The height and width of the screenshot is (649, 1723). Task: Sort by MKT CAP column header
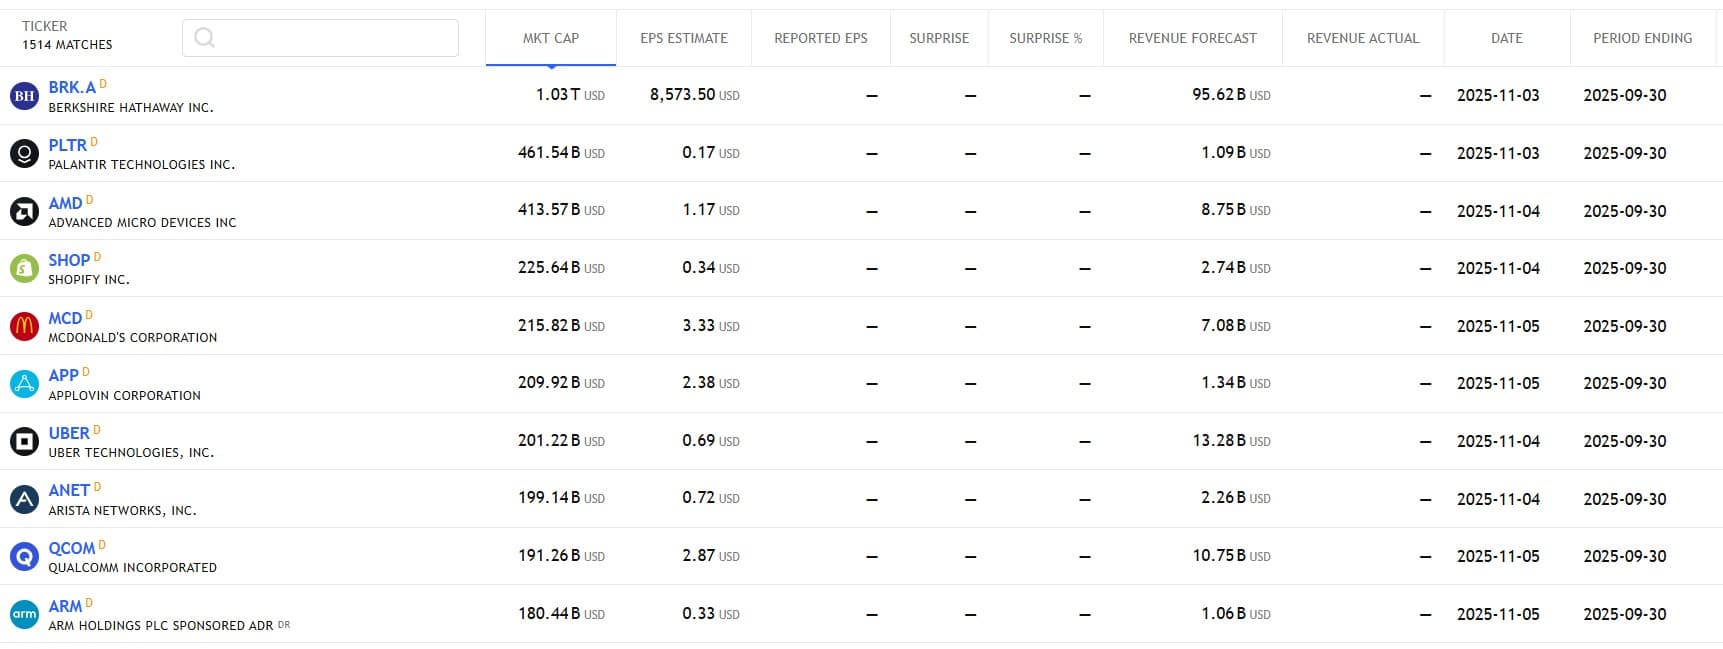coord(550,38)
